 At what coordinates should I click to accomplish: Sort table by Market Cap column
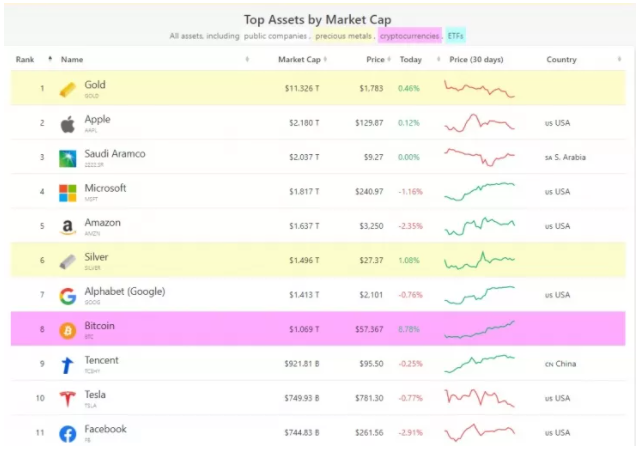pos(299,60)
